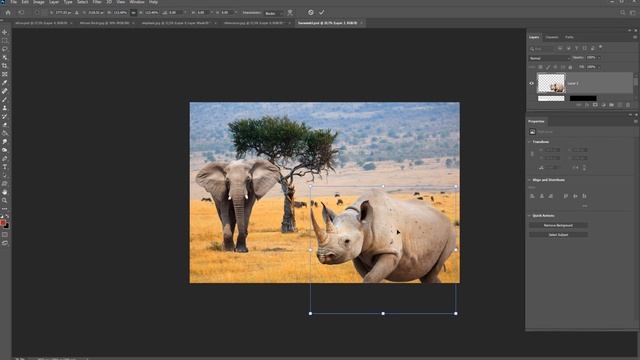
Task: Select the Frame tool
Action: coord(4,74)
